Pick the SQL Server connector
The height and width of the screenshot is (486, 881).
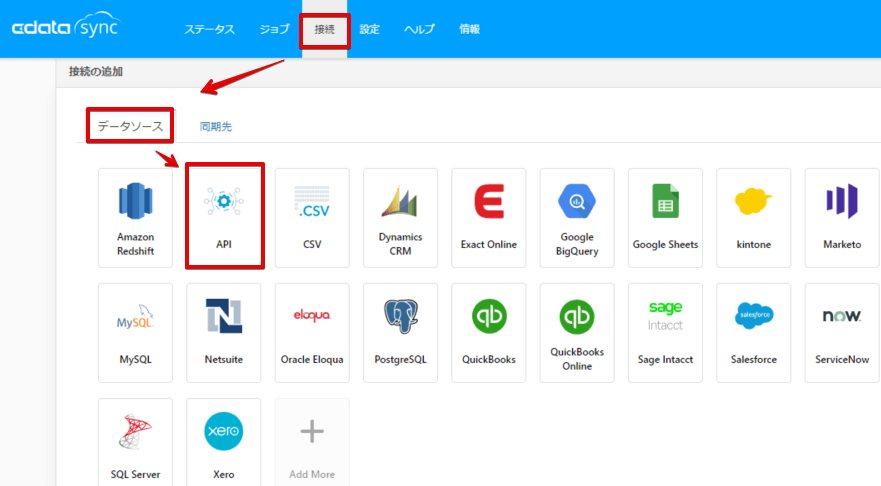(x=135, y=443)
